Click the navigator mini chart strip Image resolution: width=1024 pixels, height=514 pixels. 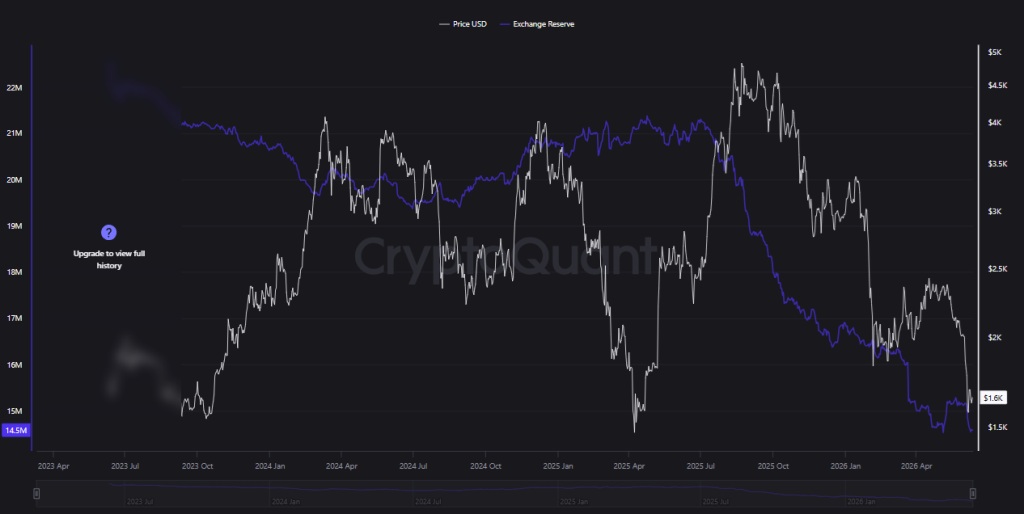pyautogui.click(x=504, y=494)
